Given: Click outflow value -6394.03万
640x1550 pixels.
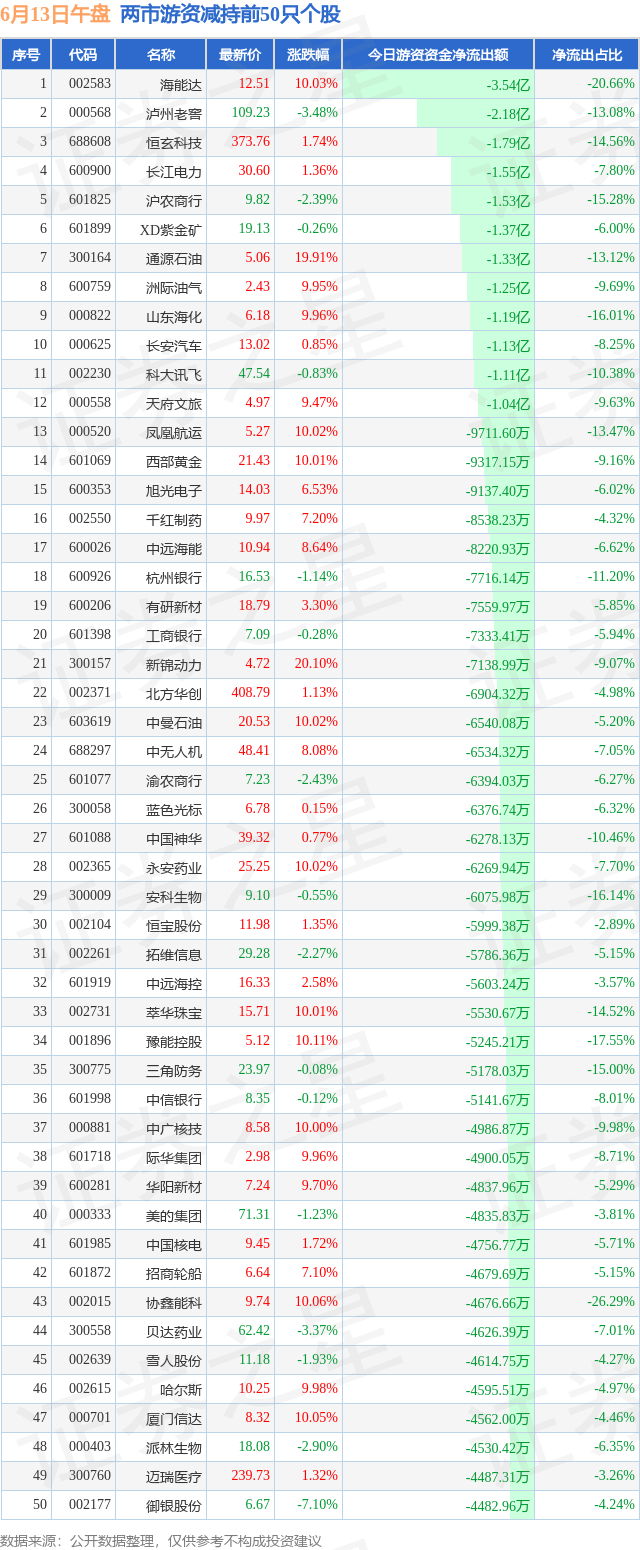Looking at the screenshot, I should [x=498, y=782].
